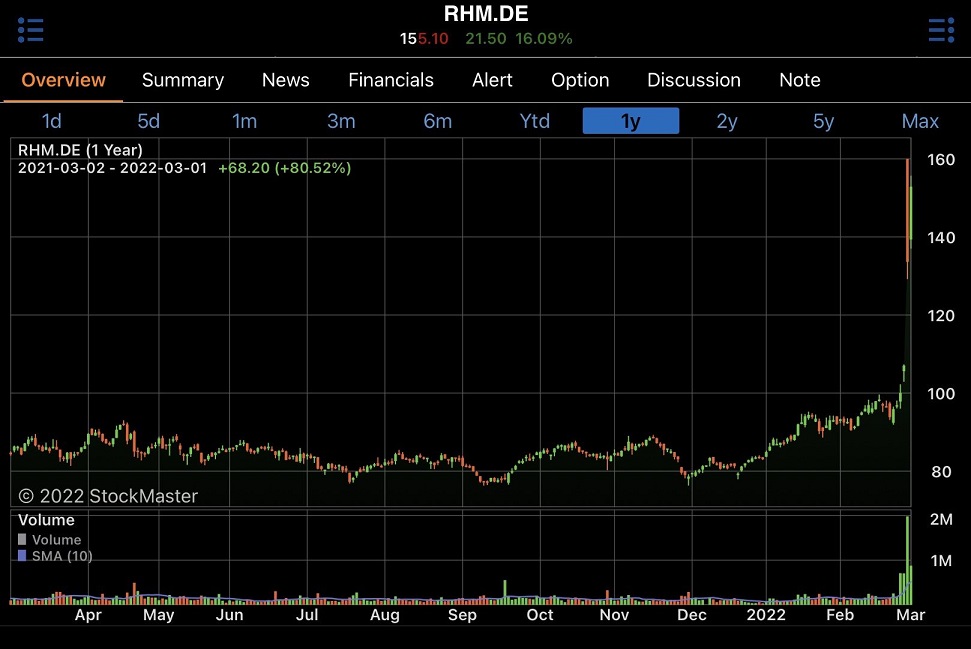Switch chart to 2y range
Image resolution: width=971 pixels, height=649 pixels.
(727, 121)
